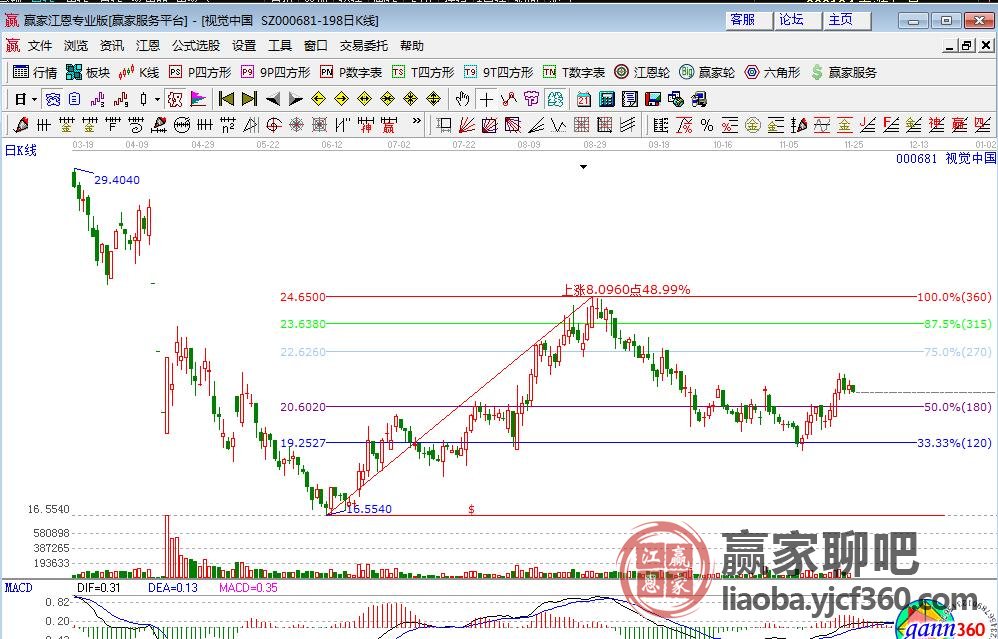Open the 江恩轮 Gann wheel tool
Screen dimensions: 998x639
coord(642,73)
